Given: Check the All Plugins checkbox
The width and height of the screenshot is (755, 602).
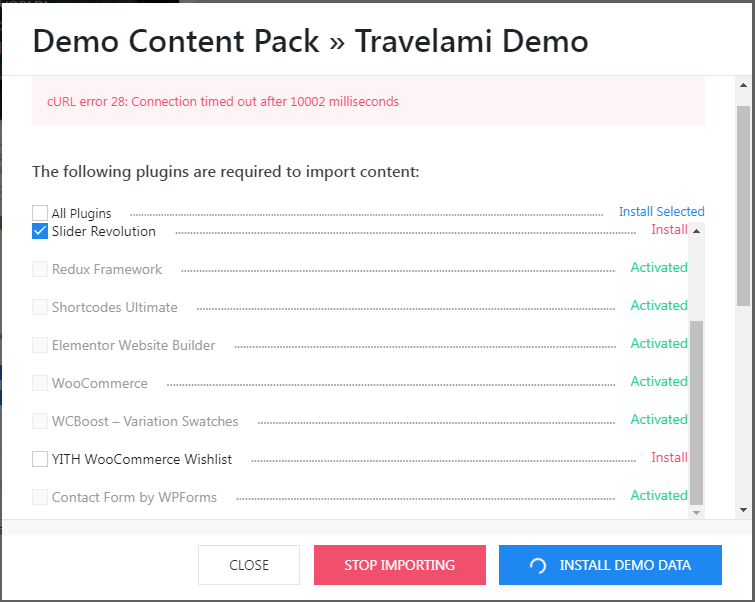Looking at the screenshot, I should tap(40, 213).
